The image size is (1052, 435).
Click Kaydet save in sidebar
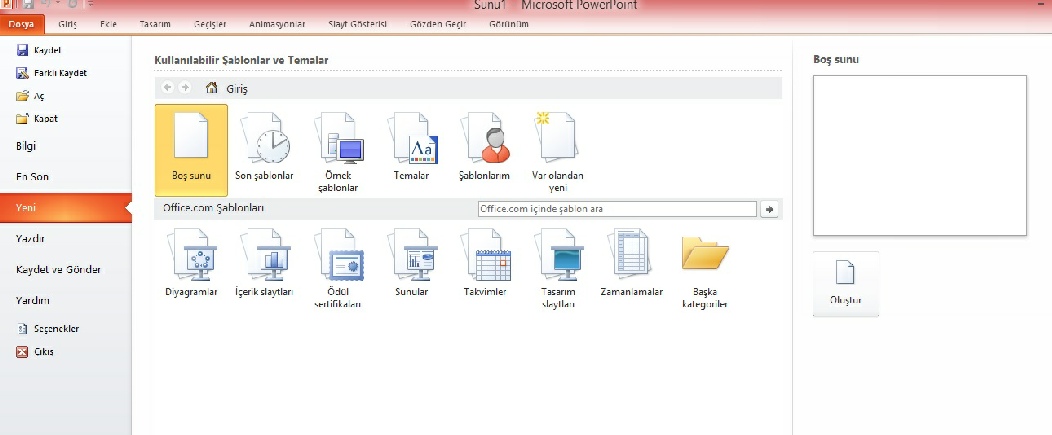tap(39, 50)
